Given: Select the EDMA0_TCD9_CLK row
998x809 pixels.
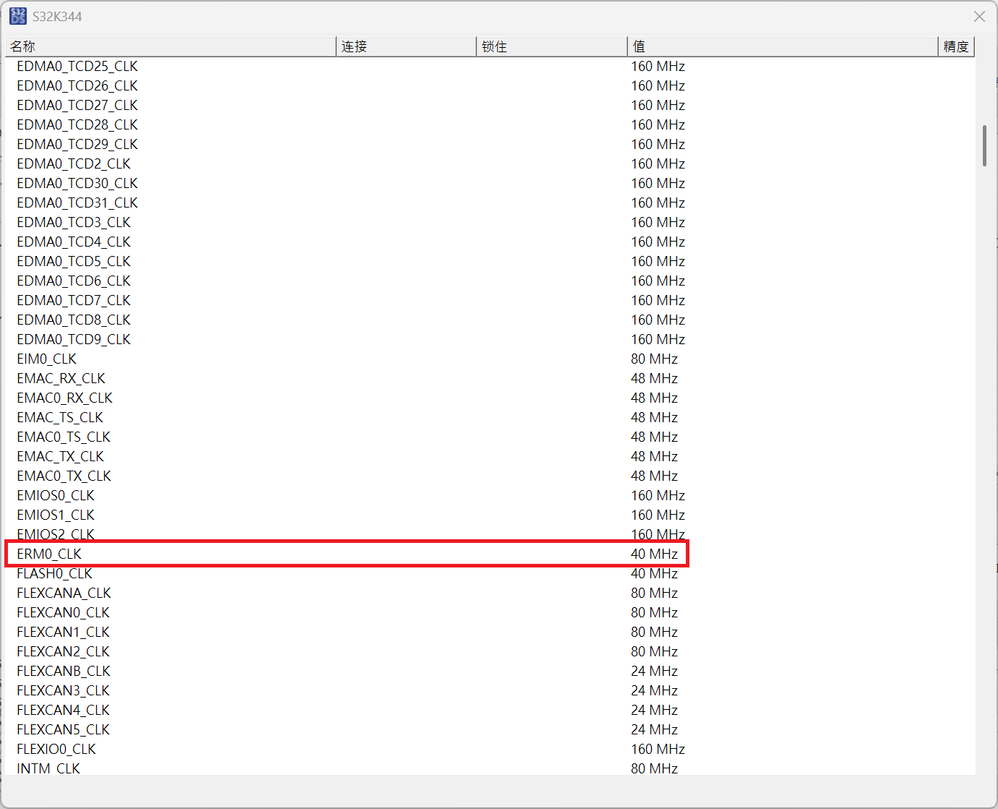Looking at the screenshot, I should pyautogui.click(x=490, y=339).
